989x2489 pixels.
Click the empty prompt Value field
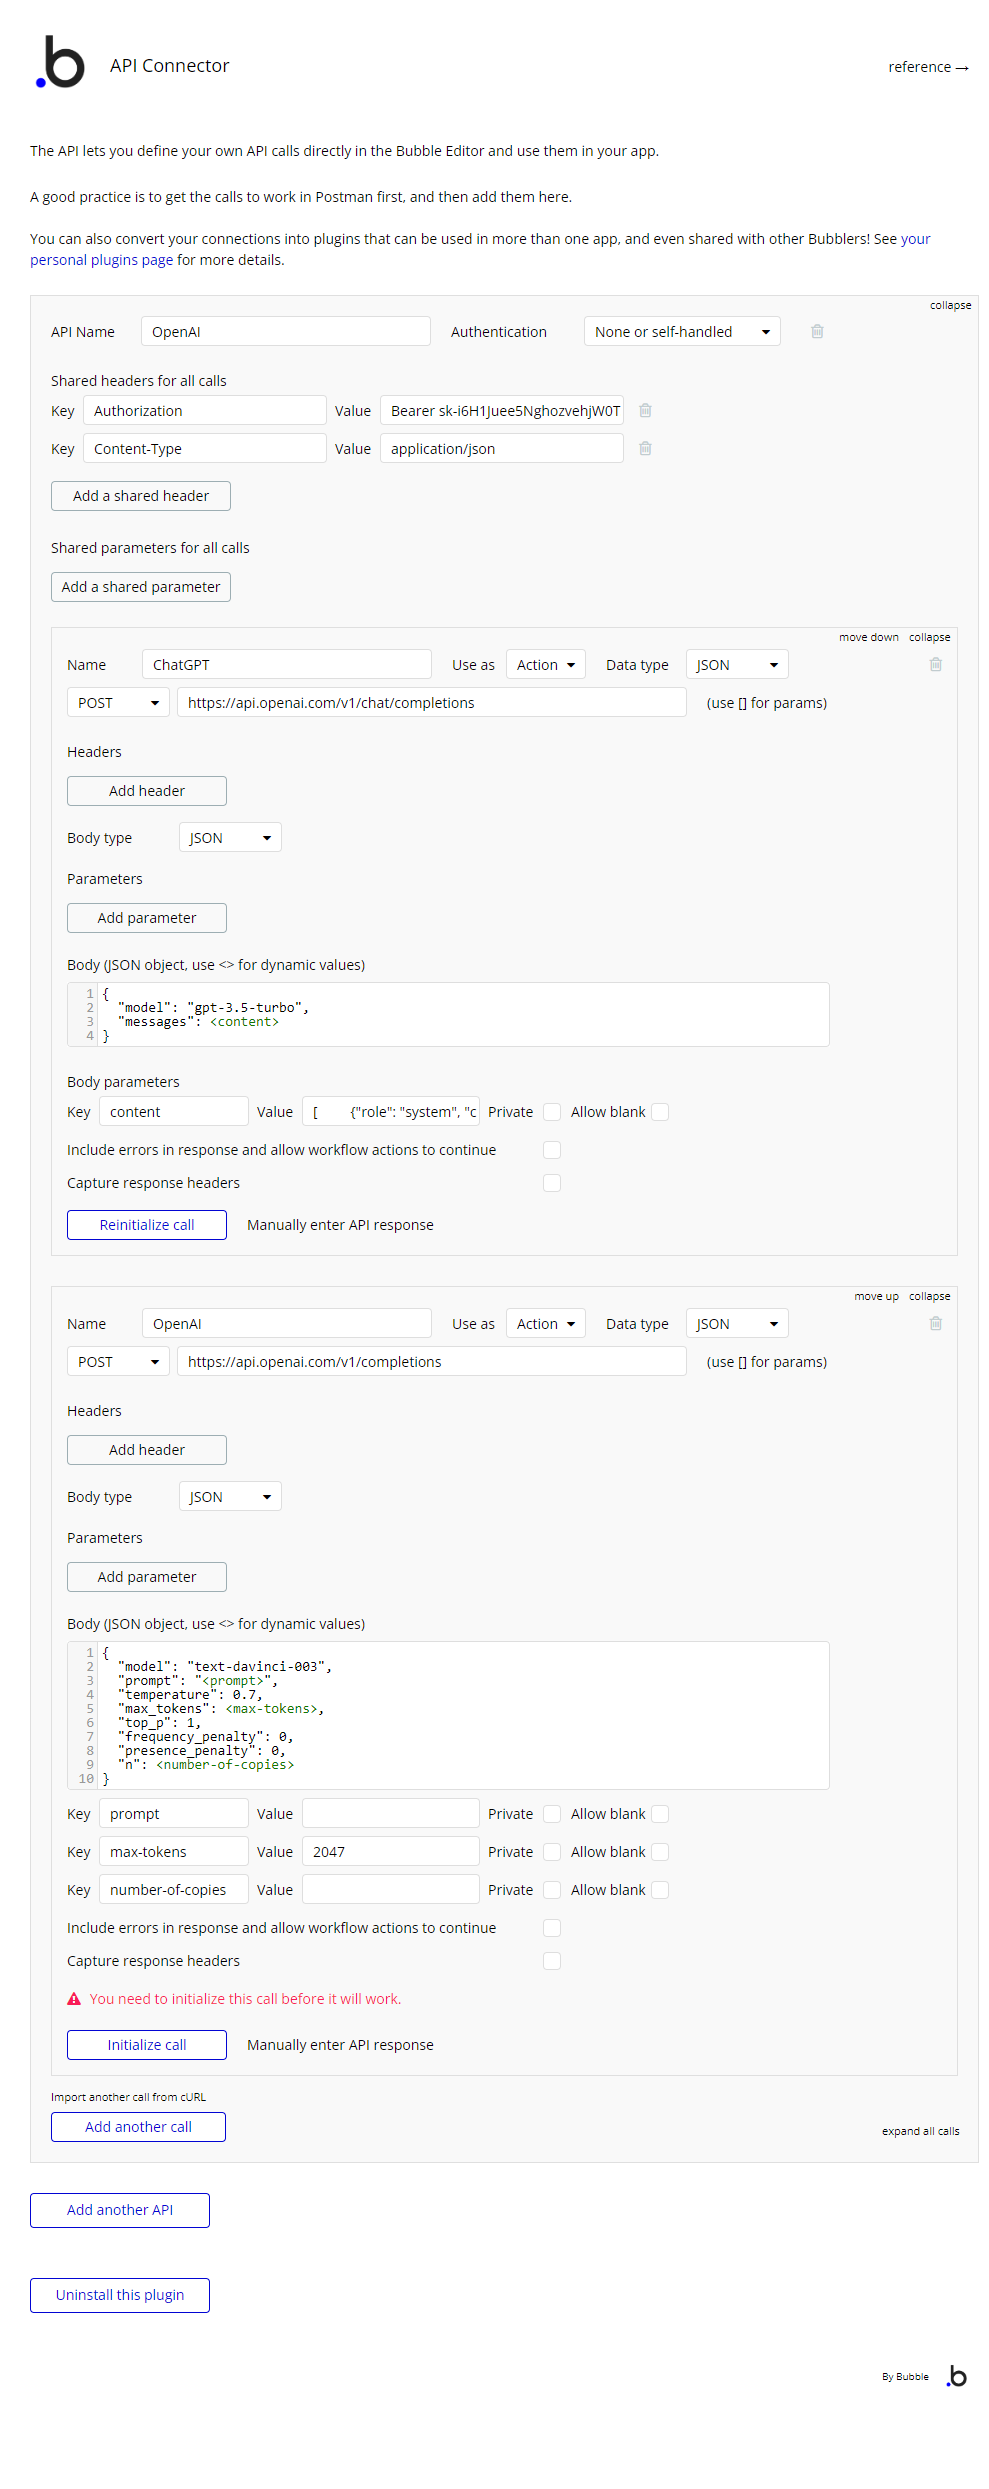coord(391,1814)
